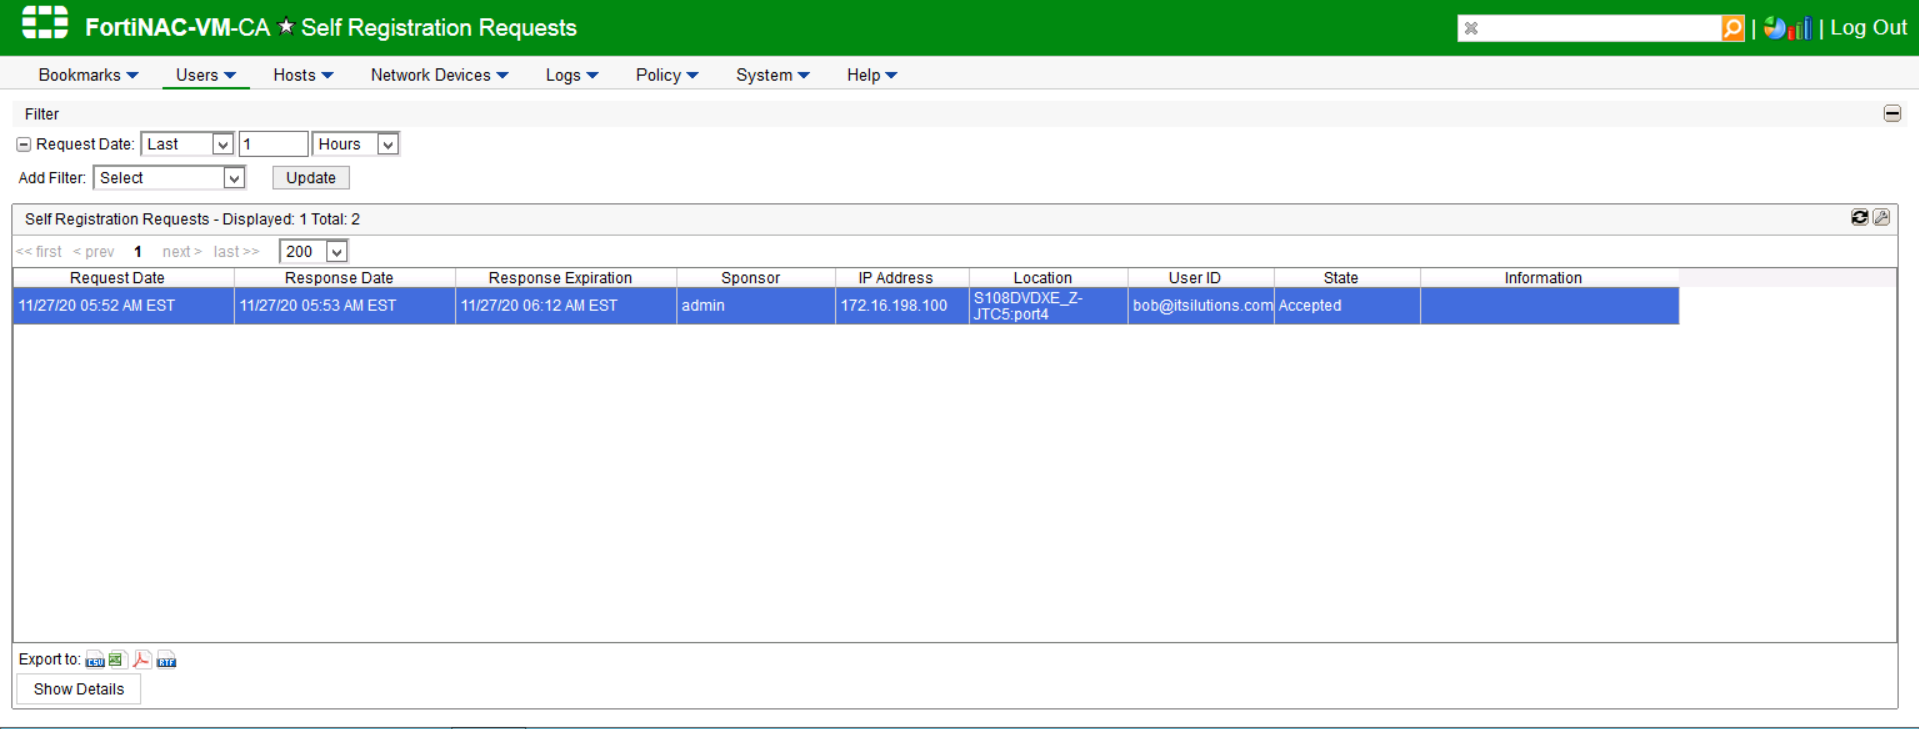1919x729 pixels.
Task: Open the System menu
Action: (773, 75)
